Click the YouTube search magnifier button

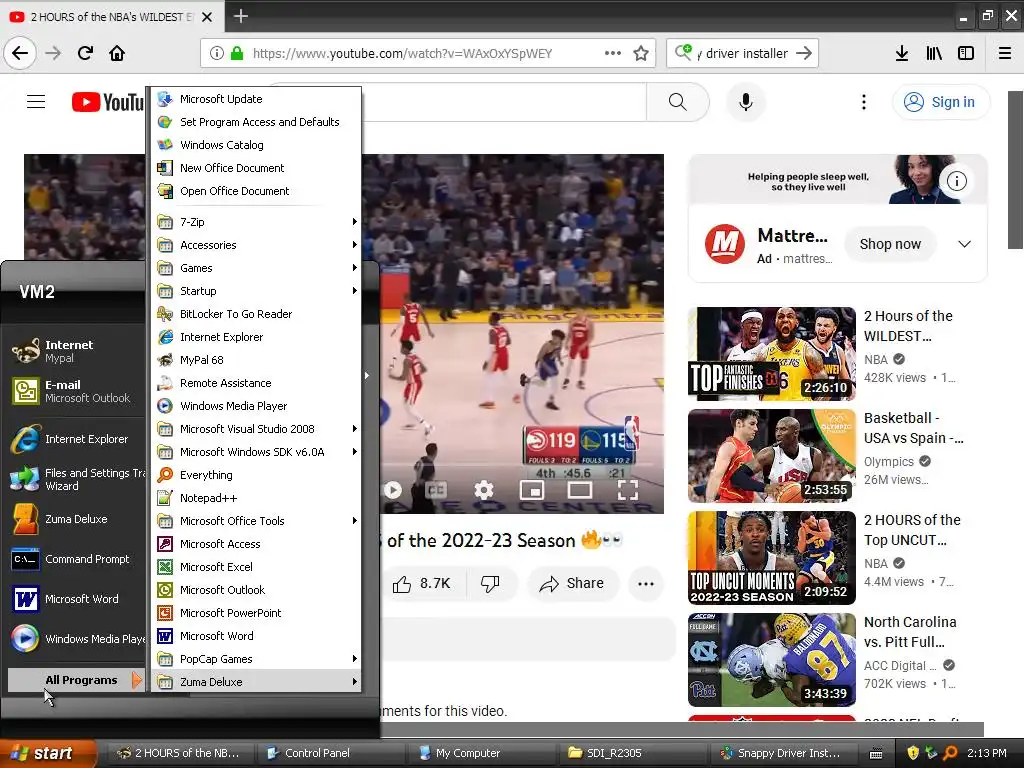point(677,102)
